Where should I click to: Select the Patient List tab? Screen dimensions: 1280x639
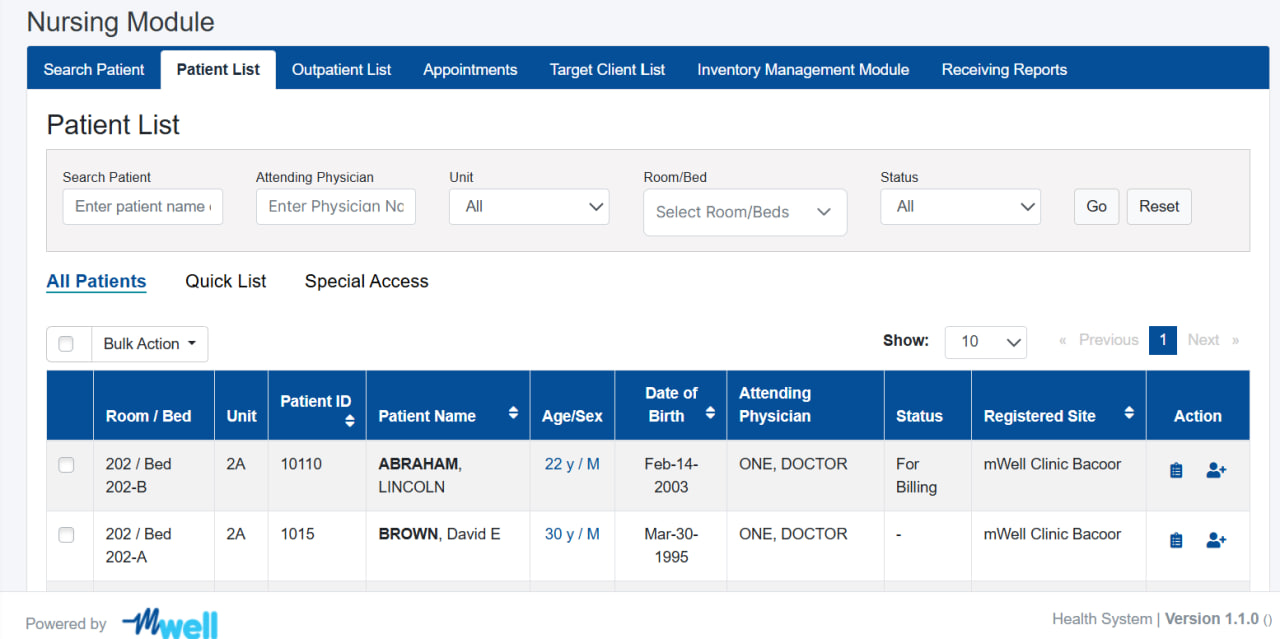coord(218,69)
